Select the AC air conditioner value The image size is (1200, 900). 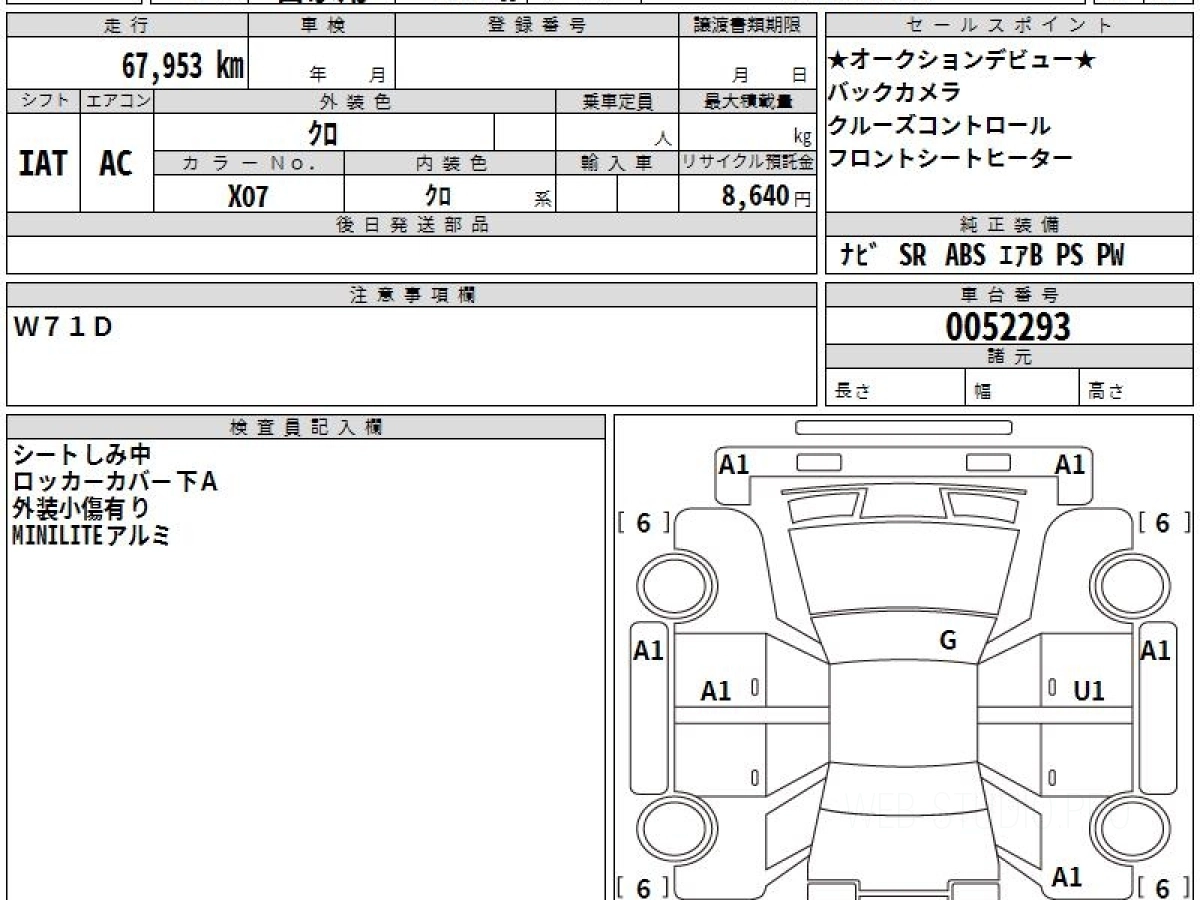(x=116, y=163)
